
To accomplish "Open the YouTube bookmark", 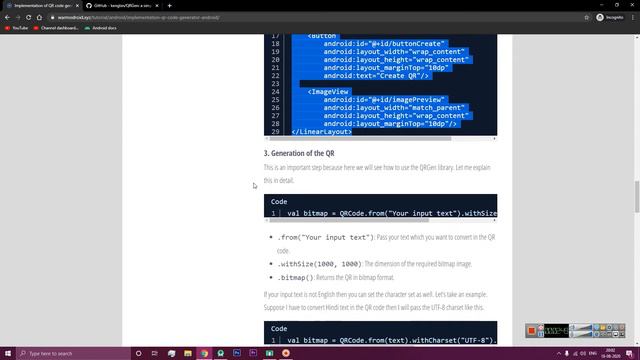I will [x=16, y=28].
